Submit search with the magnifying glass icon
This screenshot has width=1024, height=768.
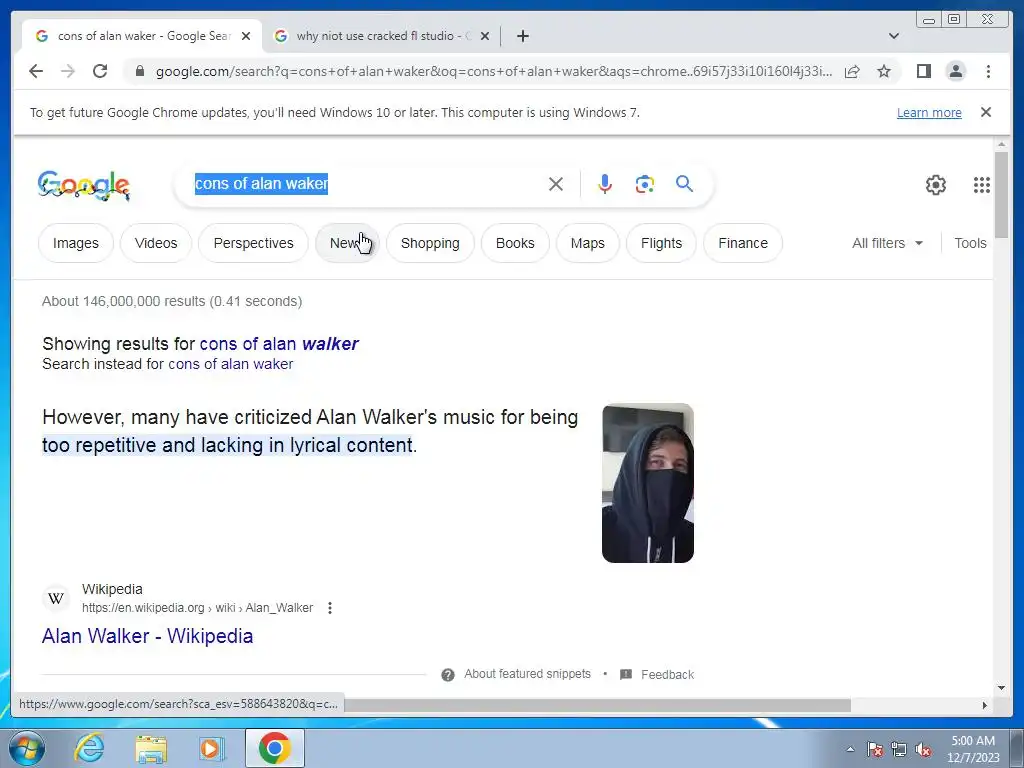[x=684, y=184]
